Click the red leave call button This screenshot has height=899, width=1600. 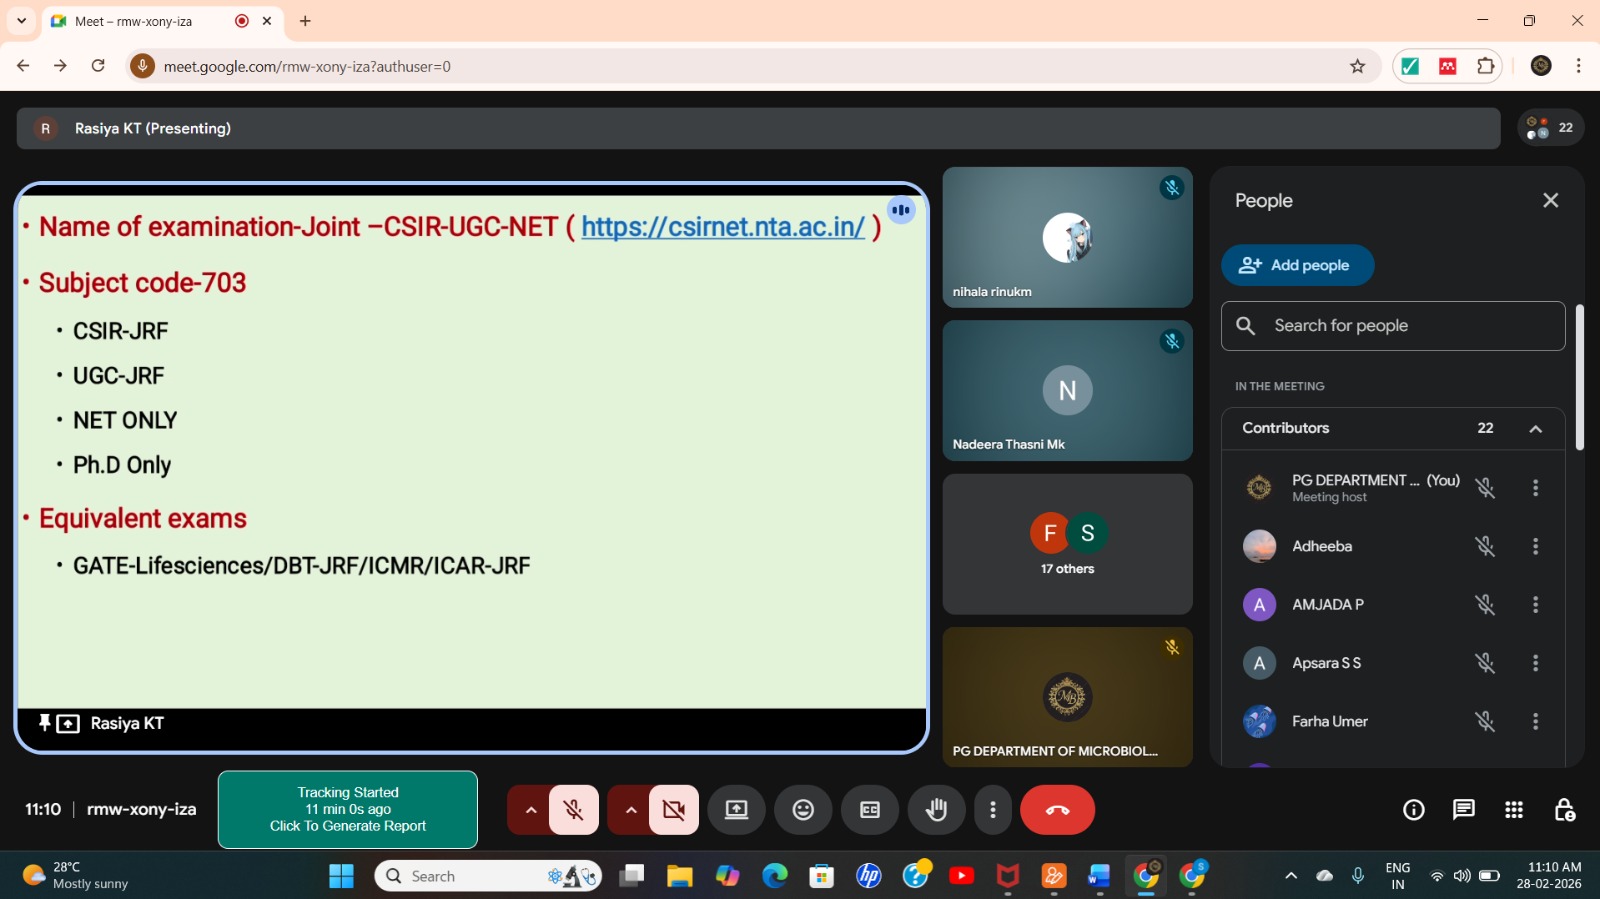coord(1057,810)
